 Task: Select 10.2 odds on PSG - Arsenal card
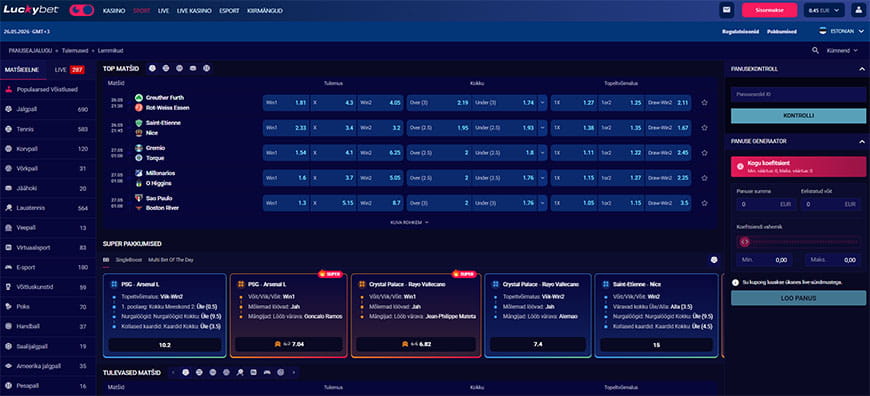click(165, 345)
